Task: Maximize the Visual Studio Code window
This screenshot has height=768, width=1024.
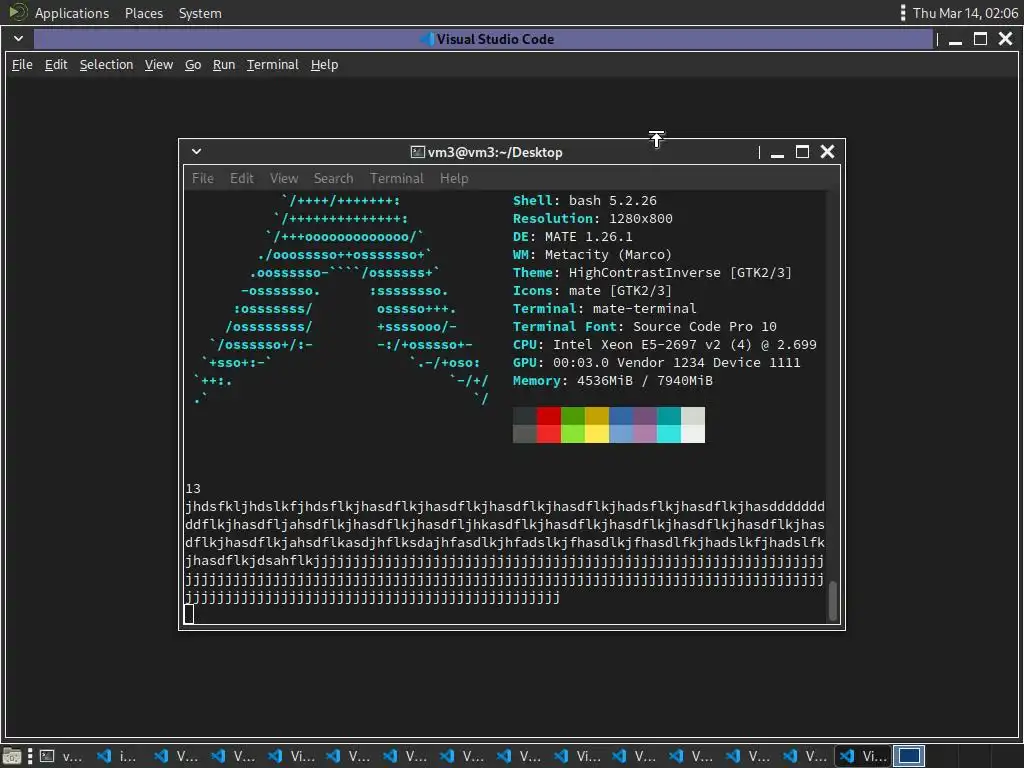Action: pos(980,39)
